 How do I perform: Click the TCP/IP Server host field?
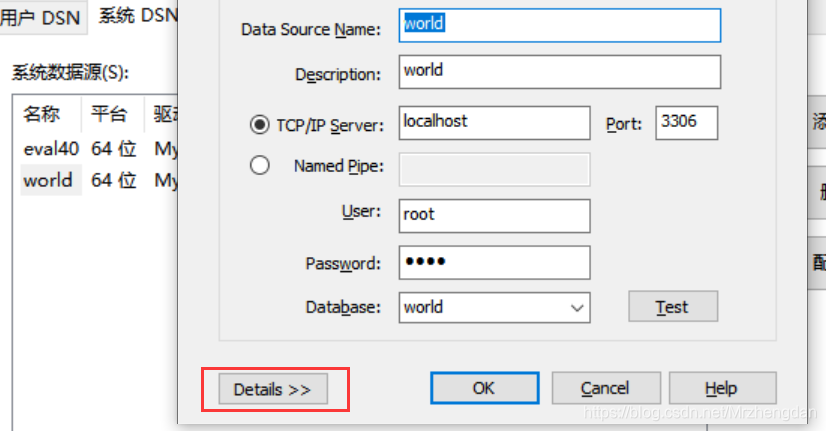pos(494,123)
